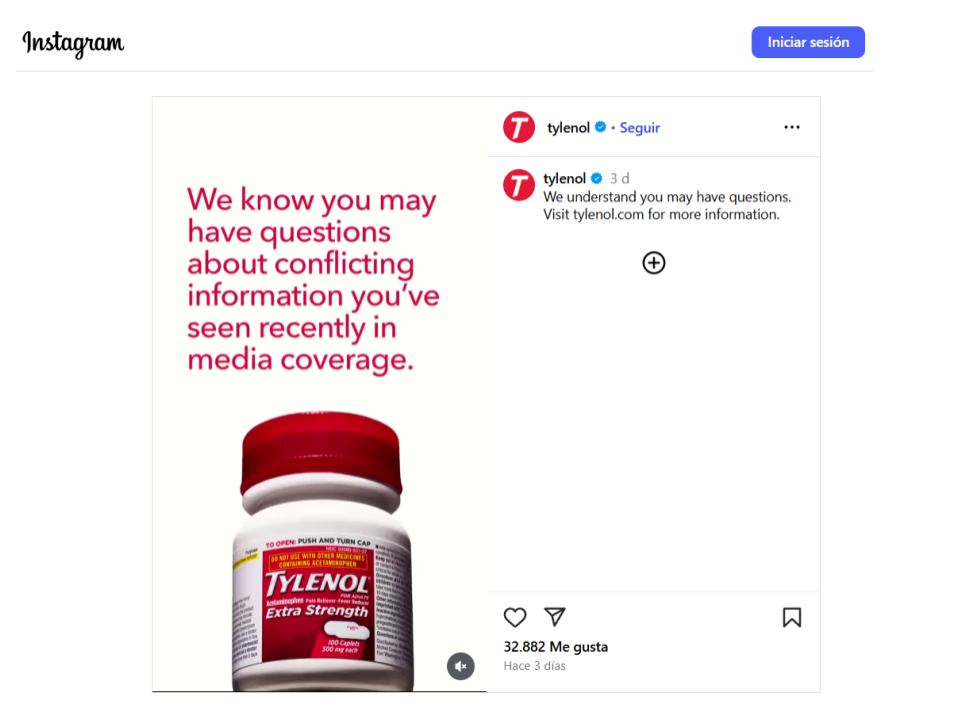Click the video progress bar under the post
Screen dimensions: 960x720
[x=320, y=691]
